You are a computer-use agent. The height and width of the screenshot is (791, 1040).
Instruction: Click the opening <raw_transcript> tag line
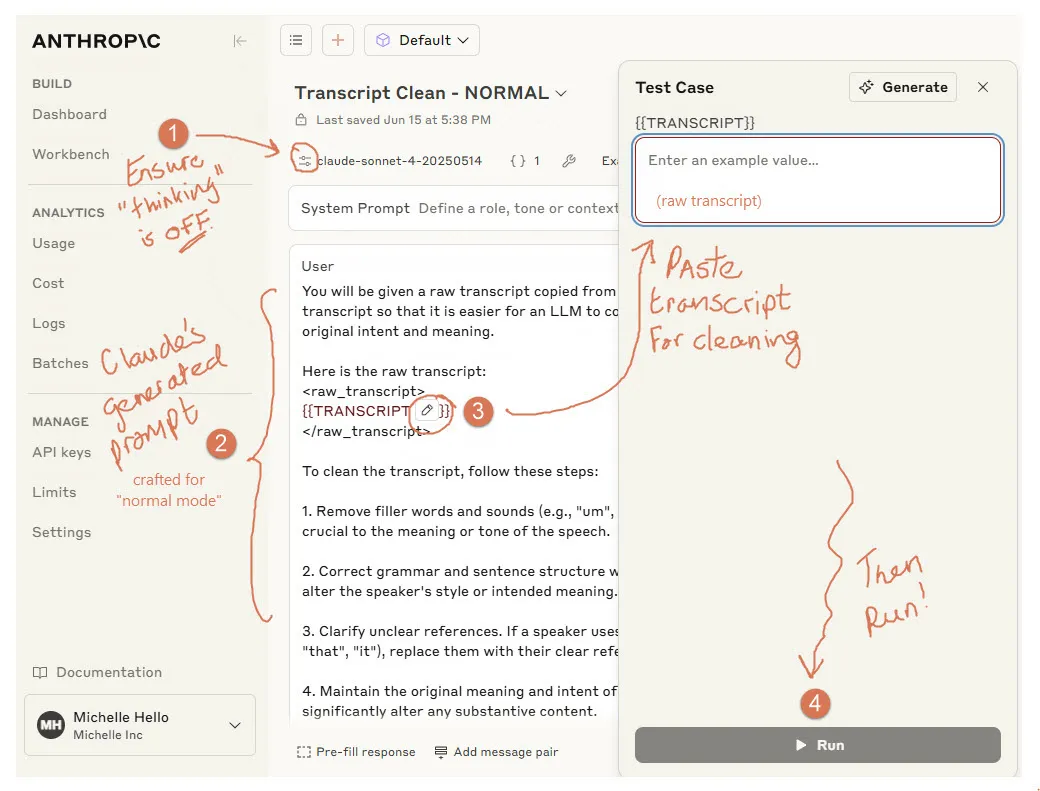pyautogui.click(x=363, y=391)
